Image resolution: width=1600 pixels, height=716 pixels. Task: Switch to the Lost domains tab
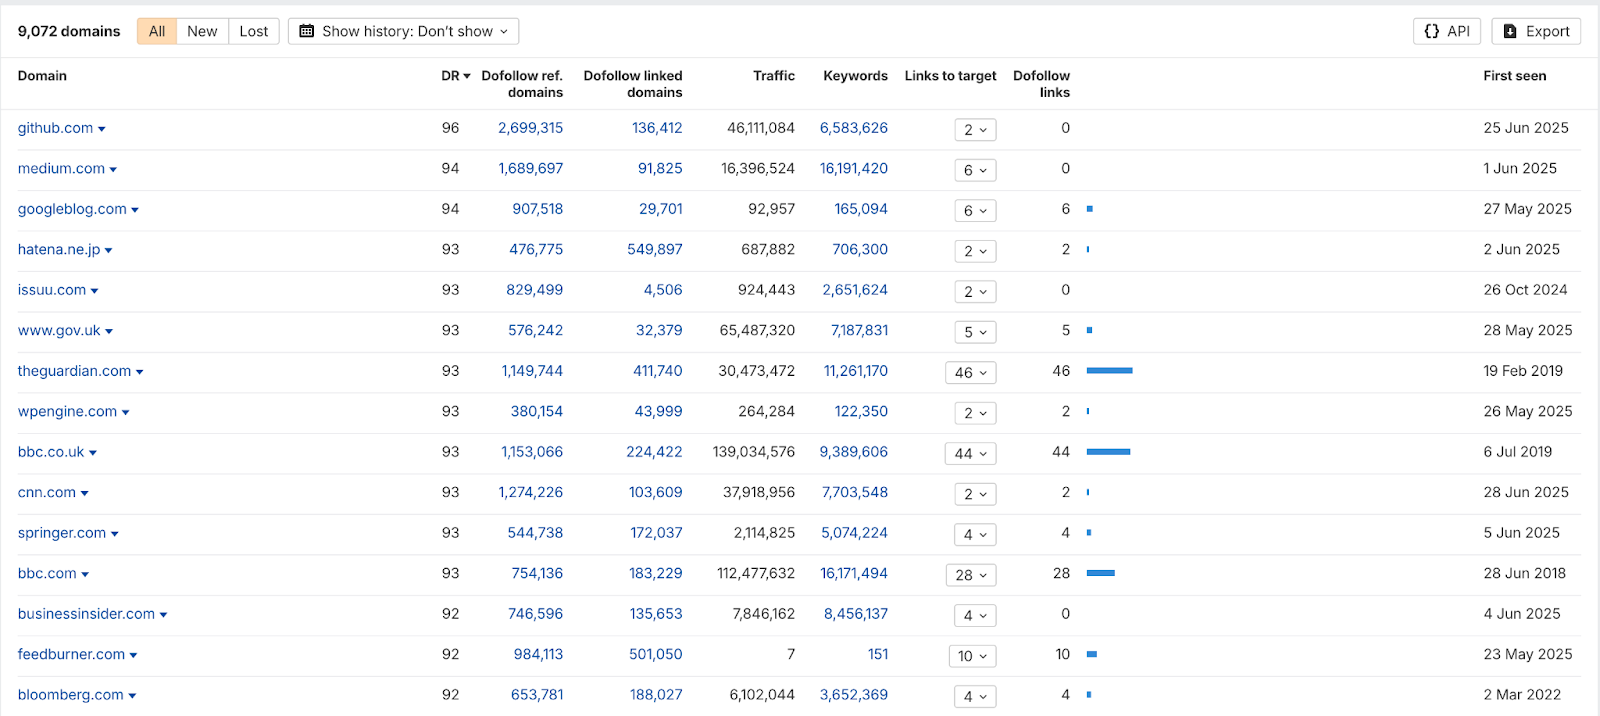pos(254,31)
